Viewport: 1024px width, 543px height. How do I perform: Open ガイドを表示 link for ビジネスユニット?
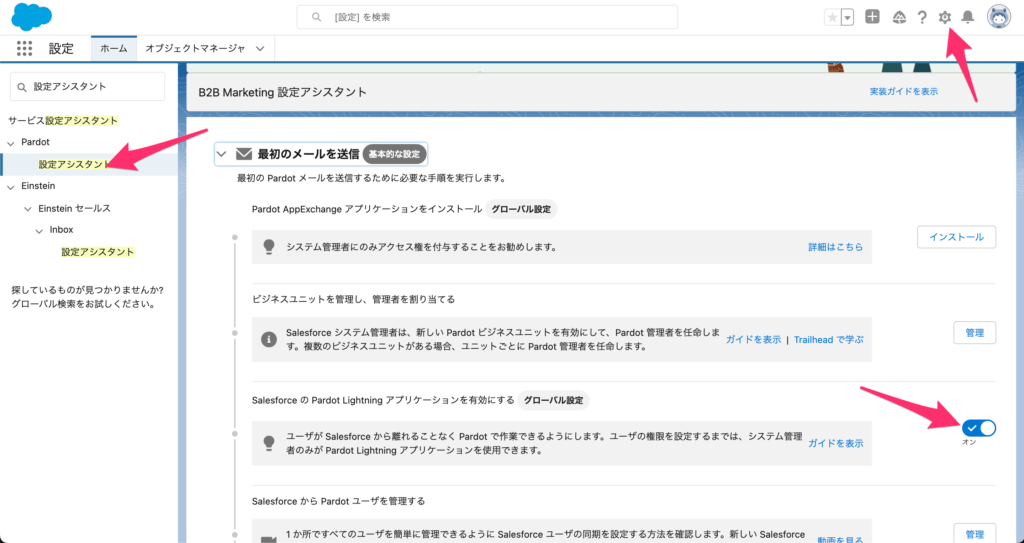tap(754, 340)
